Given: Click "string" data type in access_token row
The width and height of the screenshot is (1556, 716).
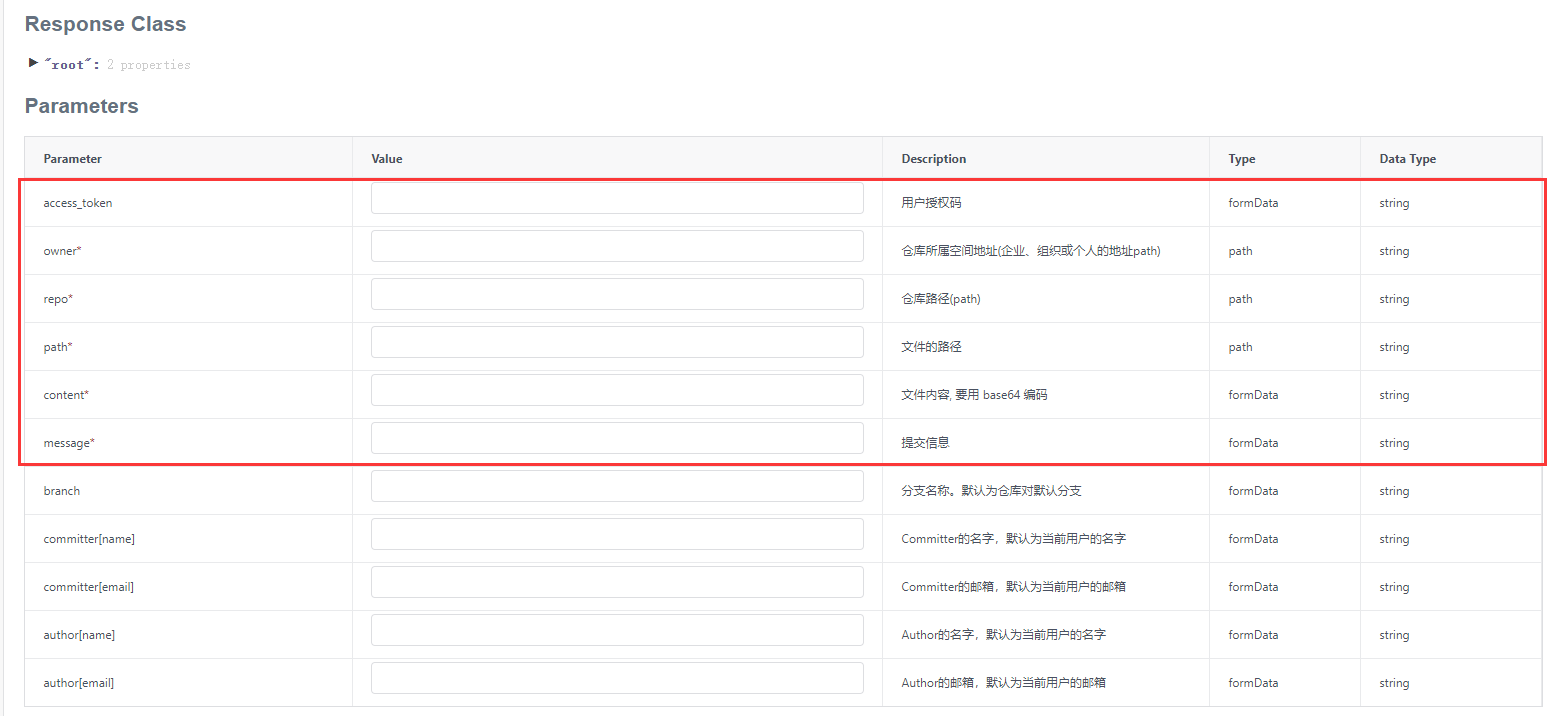Looking at the screenshot, I should [x=1394, y=203].
